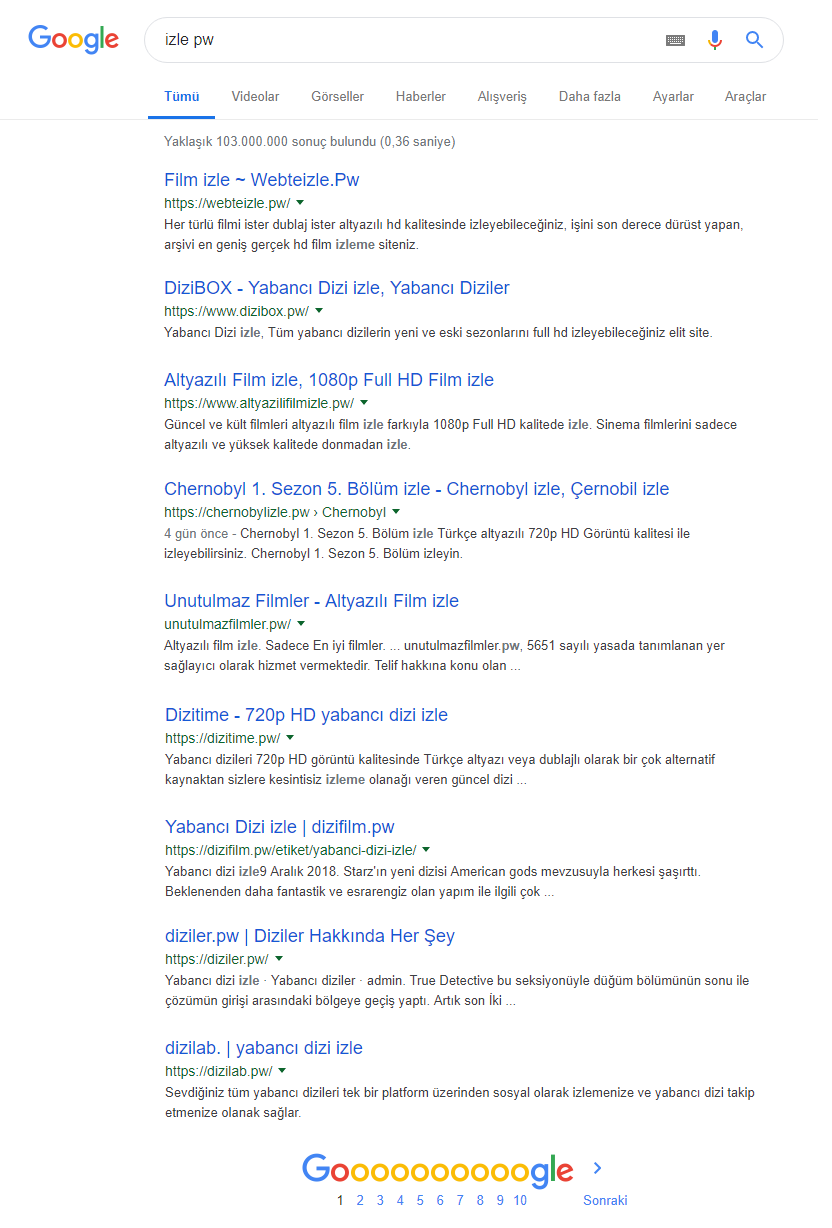Click the https://dizilab.pw/ URL text
Screen dimensions: 832x1228
coord(219,1071)
